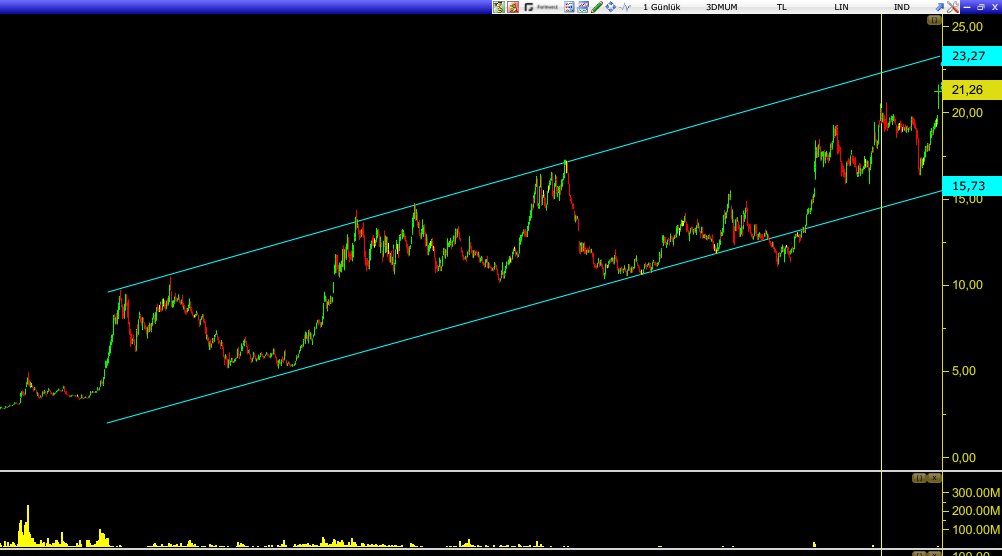Click the first green money toolbar icon
Screen dimensions: 1002x556
(x=498, y=7)
